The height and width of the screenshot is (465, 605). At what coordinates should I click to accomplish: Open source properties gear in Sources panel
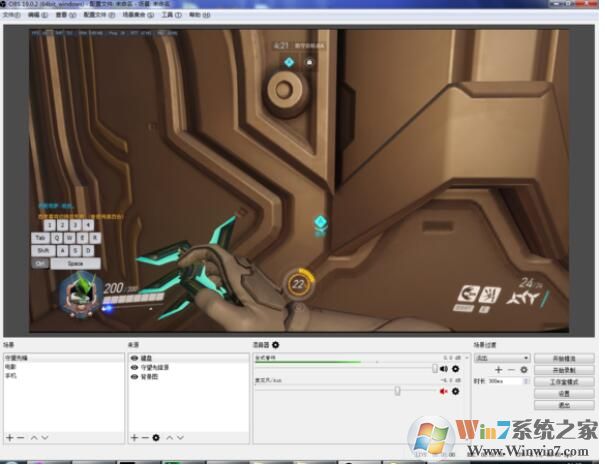pos(156,437)
